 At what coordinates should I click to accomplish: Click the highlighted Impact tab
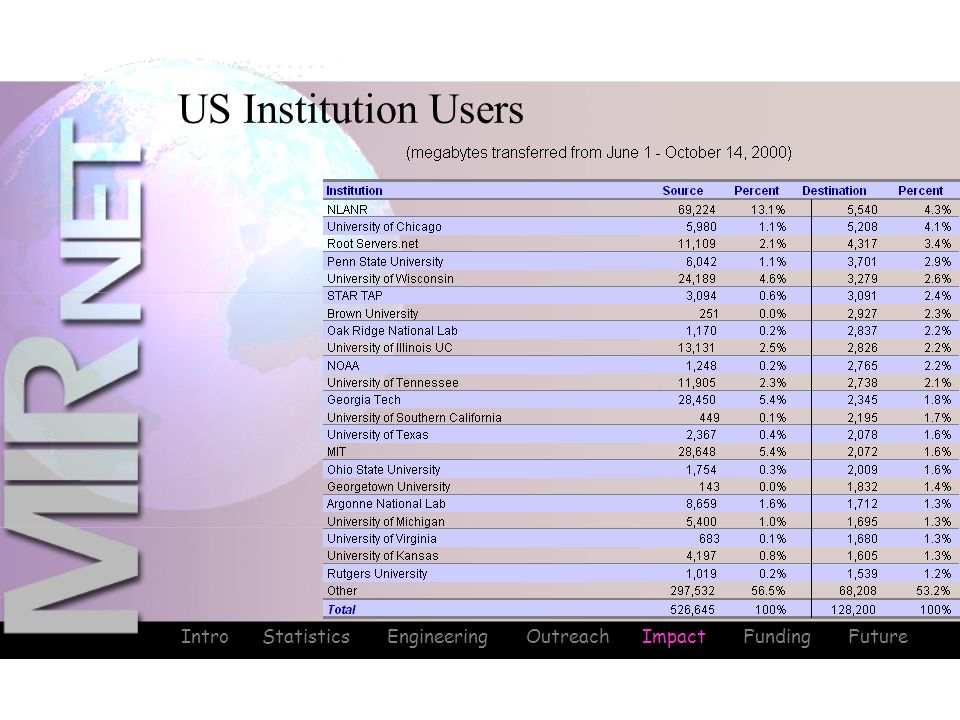(x=673, y=637)
